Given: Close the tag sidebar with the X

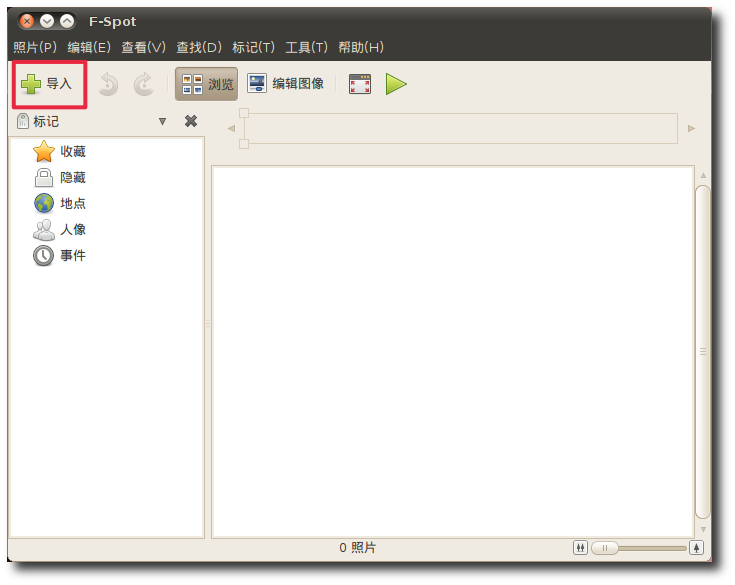Looking at the screenshot, I should 191,121.
